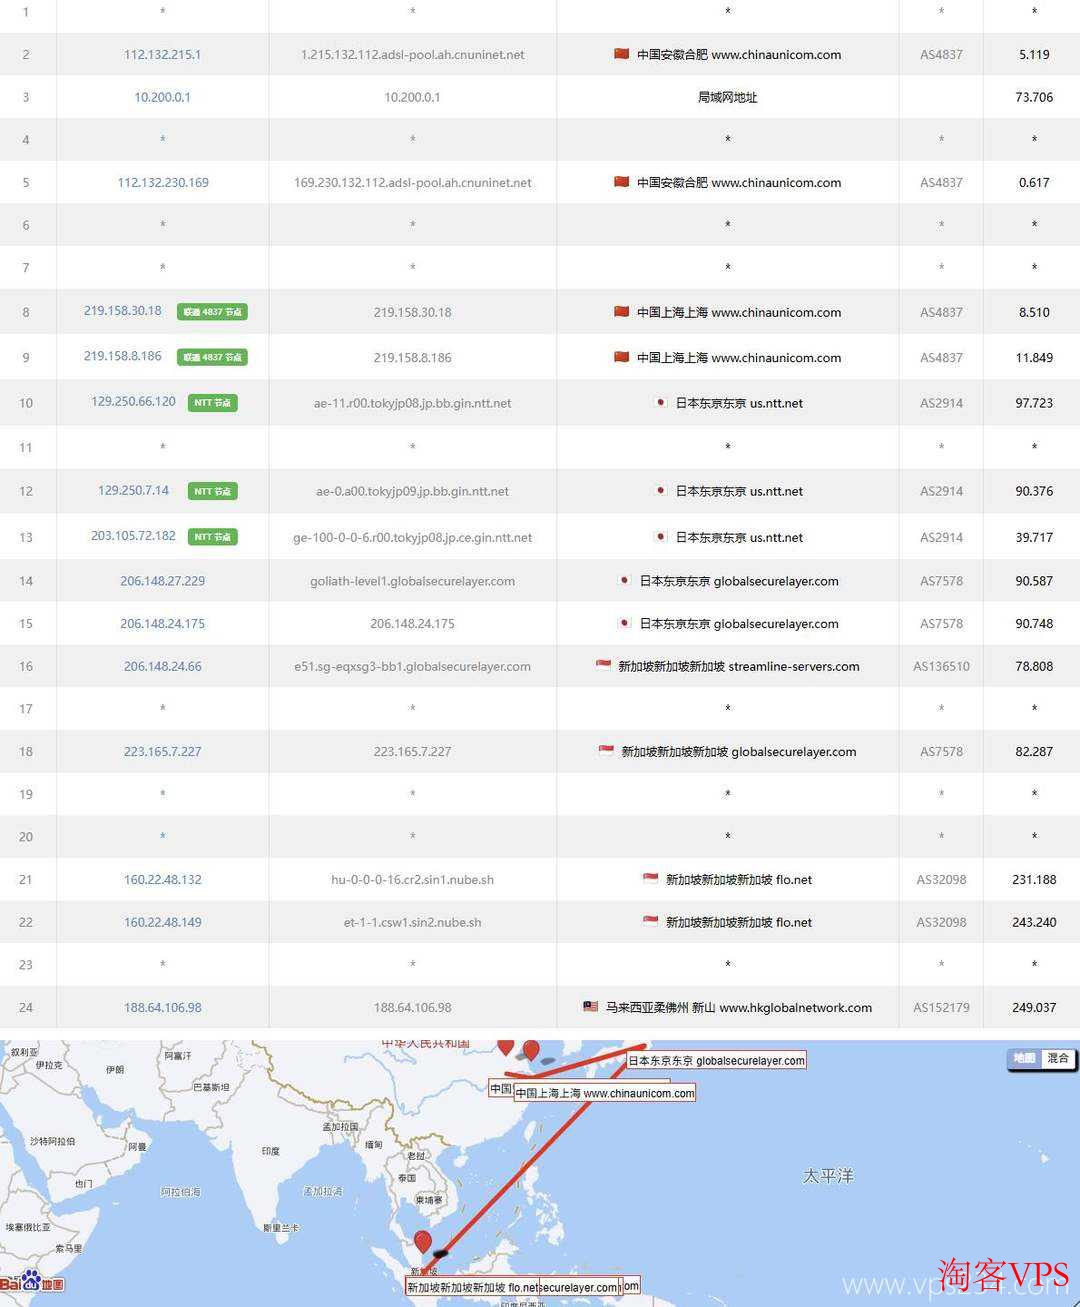Click the Japan flag in hop 15 row
Image resolution: width=1080 pixels, height=1307 pixels.
click(x=624, y=623)
